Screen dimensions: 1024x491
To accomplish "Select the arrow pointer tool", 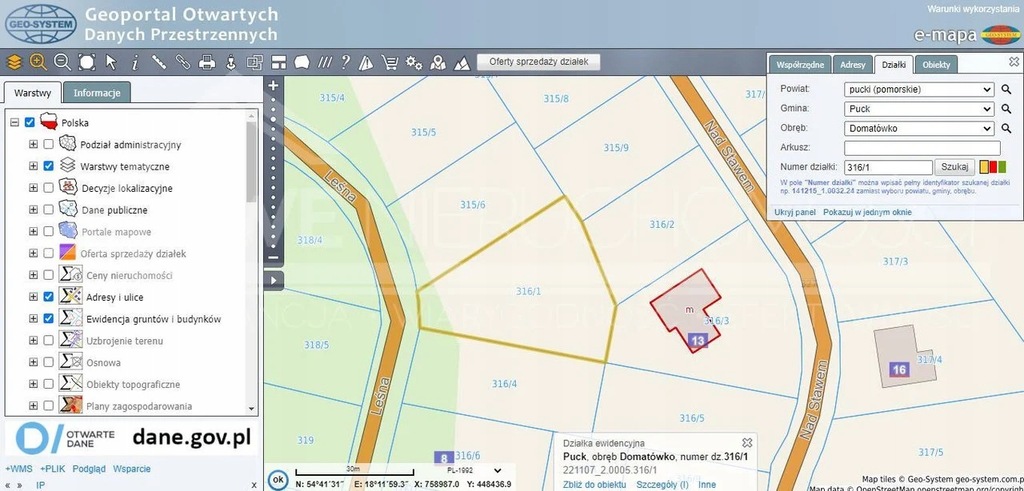I will point(111,63).
